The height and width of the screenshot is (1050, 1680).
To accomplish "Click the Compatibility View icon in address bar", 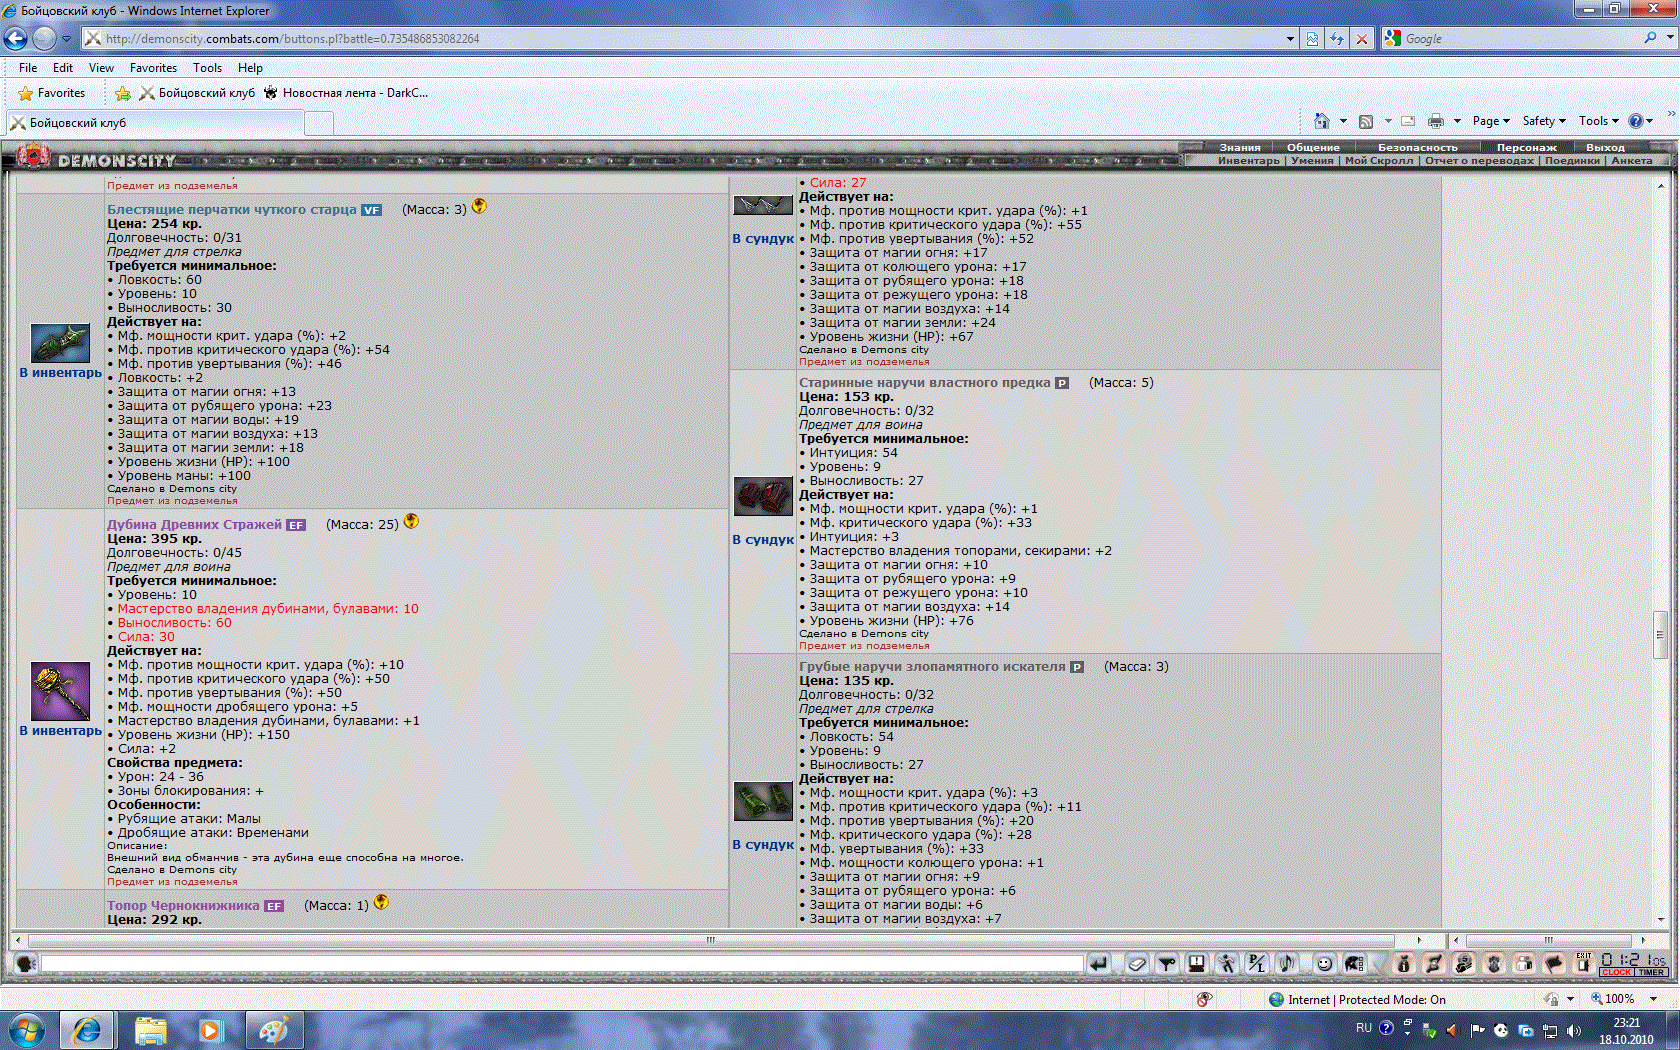I will point(1313,39).
